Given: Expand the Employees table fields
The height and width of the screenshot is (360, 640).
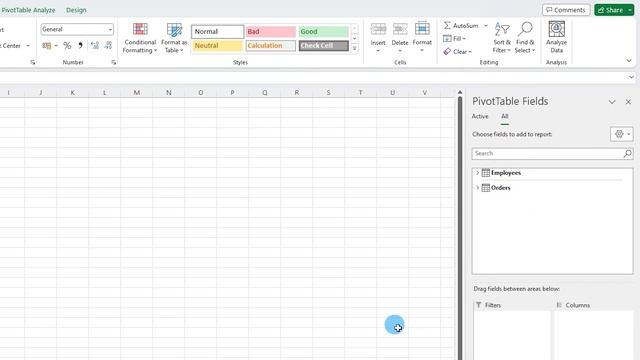Looking at the screenshot, I should tap(478, 173).
